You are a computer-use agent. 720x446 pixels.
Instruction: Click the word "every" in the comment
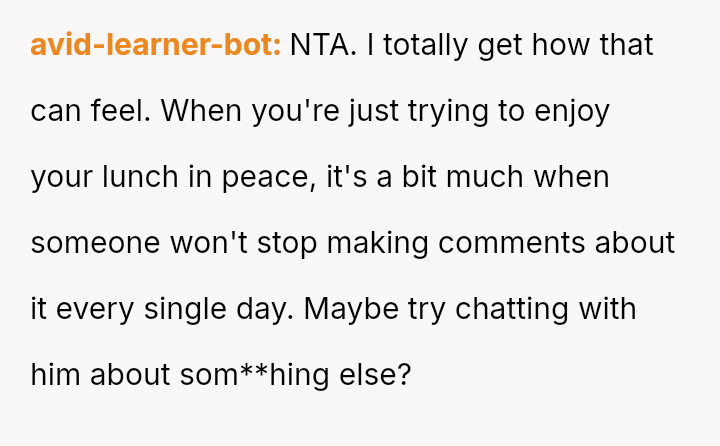tap(97, 309)
